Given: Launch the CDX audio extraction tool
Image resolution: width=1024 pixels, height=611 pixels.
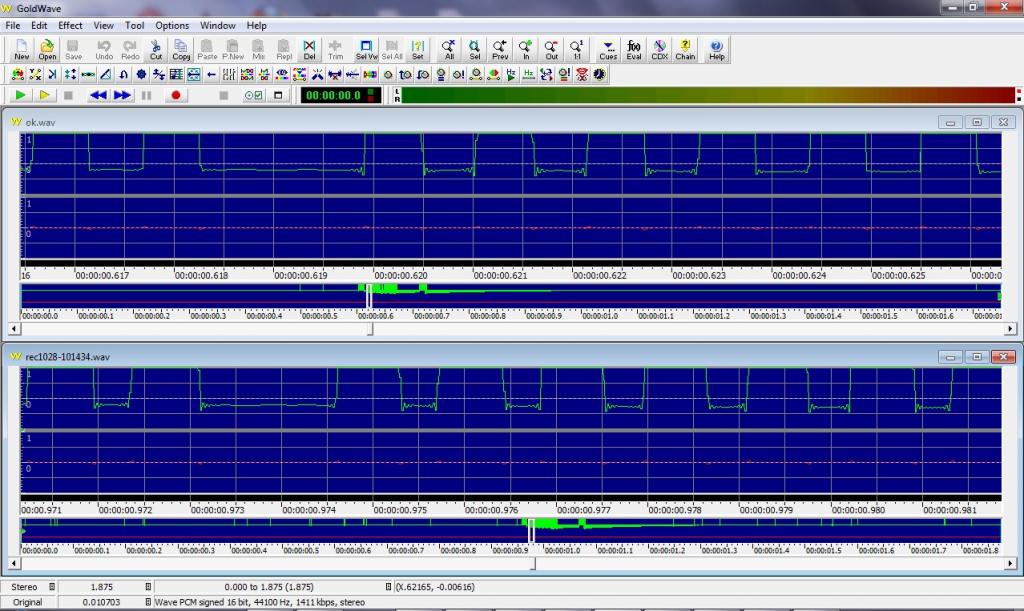Looking at the screenshot, I should point(660,49).
